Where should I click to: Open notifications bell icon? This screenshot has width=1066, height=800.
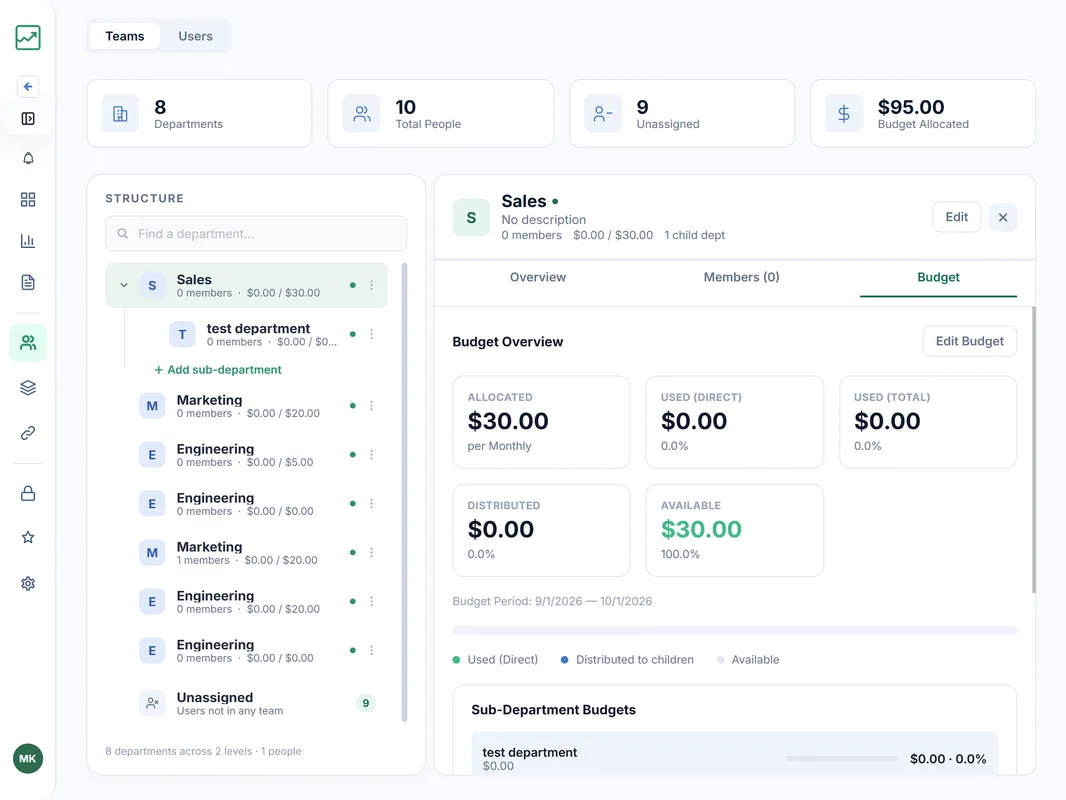pyautogui.click(x=28, y=158)
